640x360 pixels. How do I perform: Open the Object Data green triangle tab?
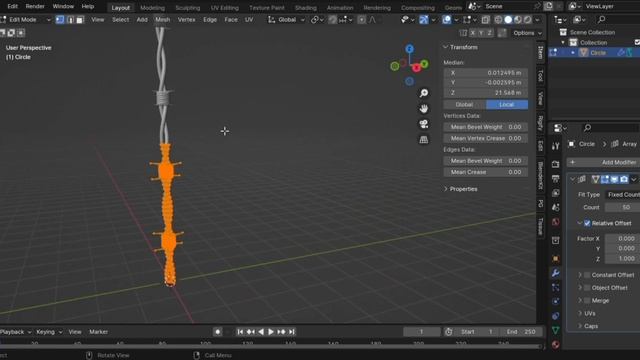556,330
